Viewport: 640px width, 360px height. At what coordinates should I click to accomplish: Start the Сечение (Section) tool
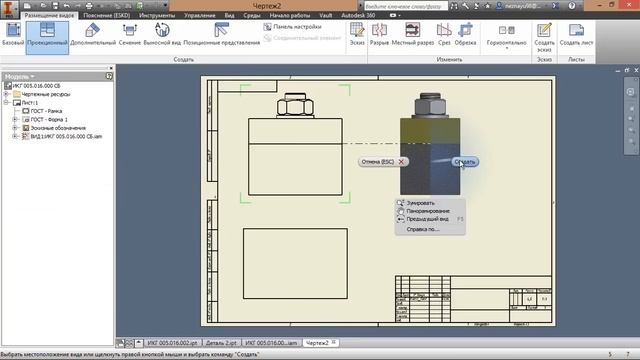[130, 34]
